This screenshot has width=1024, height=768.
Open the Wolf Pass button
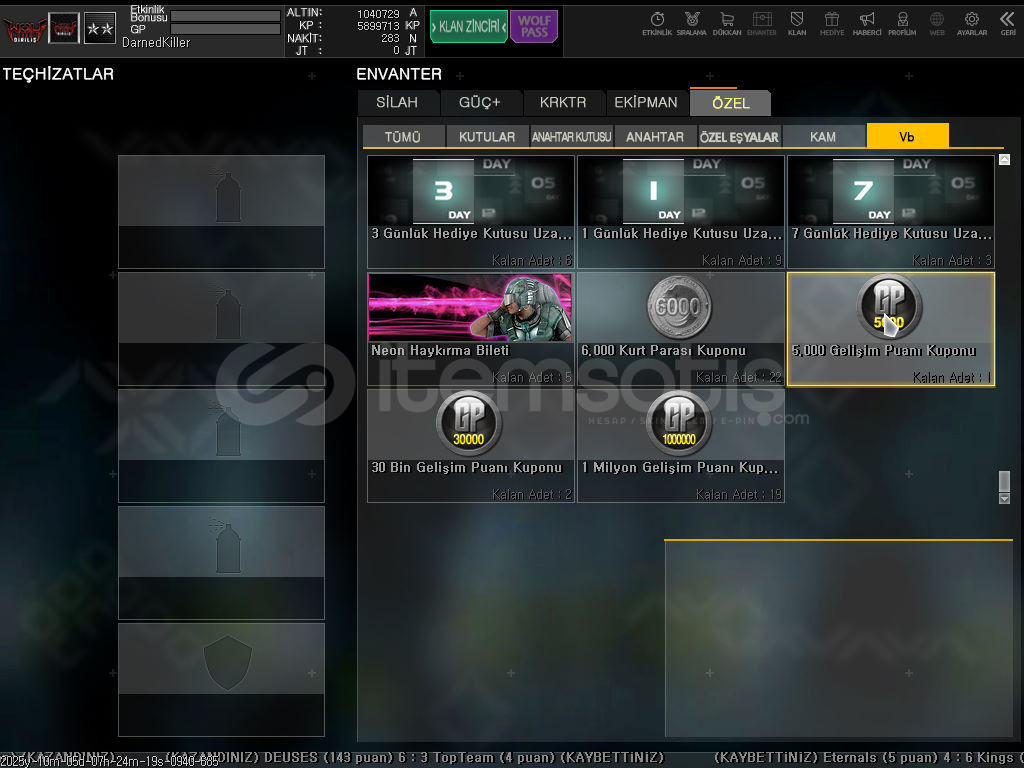point(534,27)
